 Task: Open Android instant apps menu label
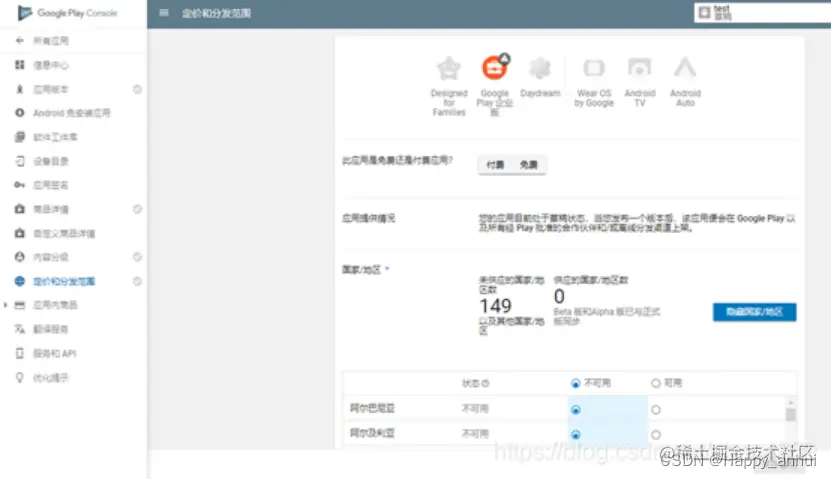click(x=72, y=113)
